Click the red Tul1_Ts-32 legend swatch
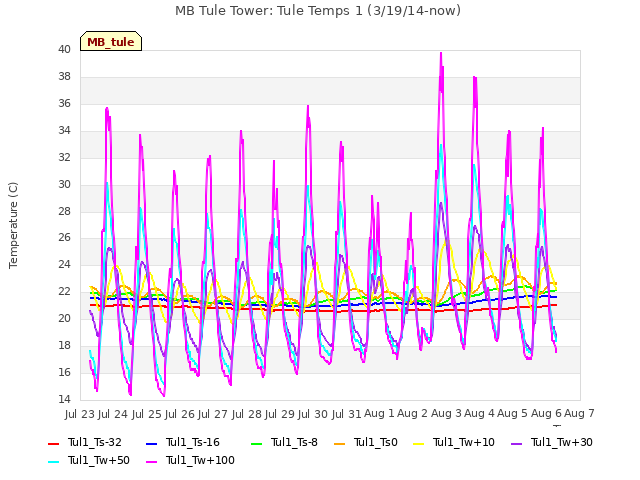Image resolution: width=640 pixels, height=480 pixels. [x=53, y=443]
